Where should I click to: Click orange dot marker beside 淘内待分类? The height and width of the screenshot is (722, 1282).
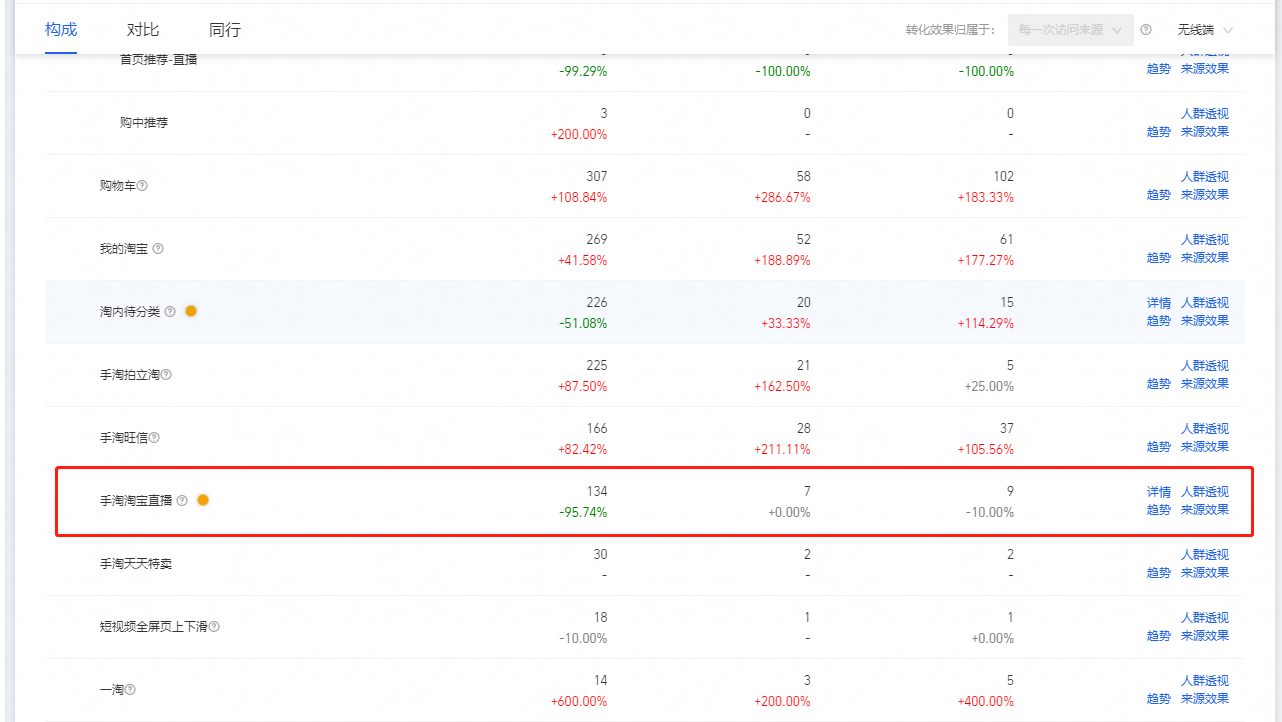point(191,311)
